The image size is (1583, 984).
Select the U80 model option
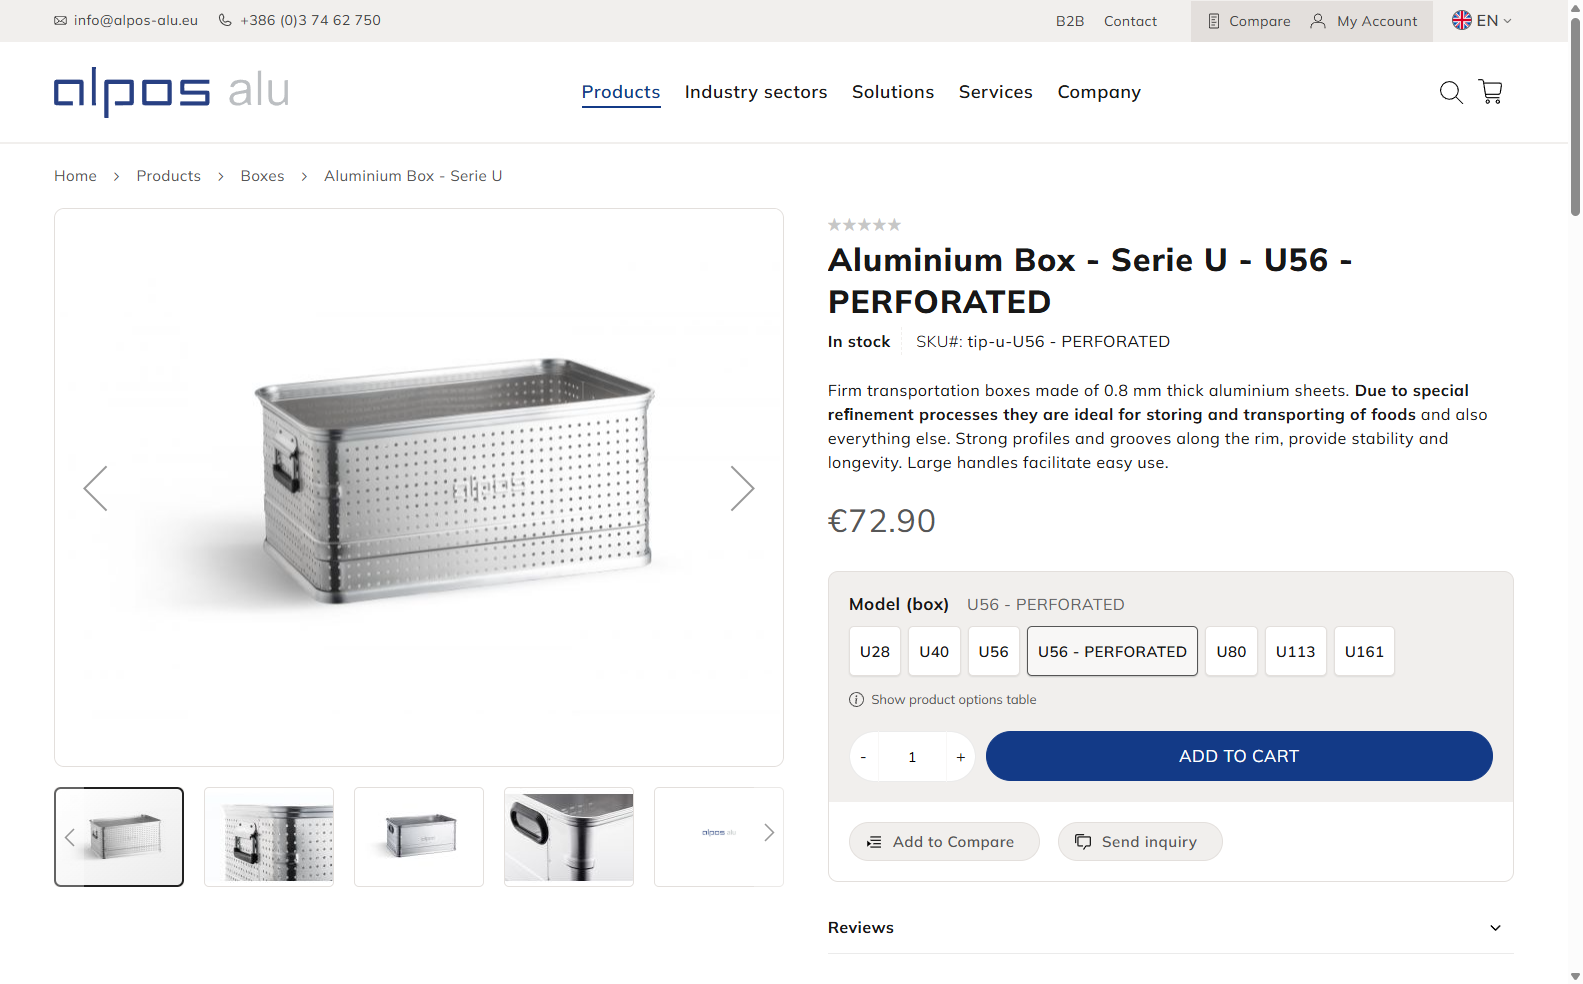pos(1230,651)
